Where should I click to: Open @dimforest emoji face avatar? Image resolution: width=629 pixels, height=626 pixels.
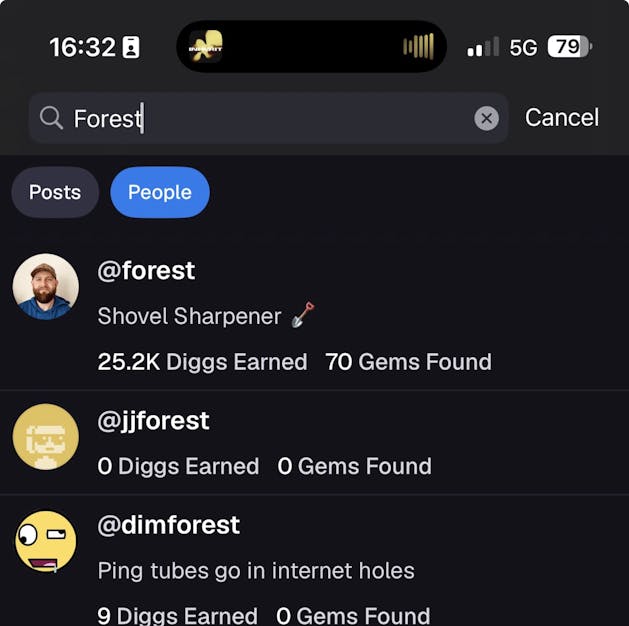46,541
